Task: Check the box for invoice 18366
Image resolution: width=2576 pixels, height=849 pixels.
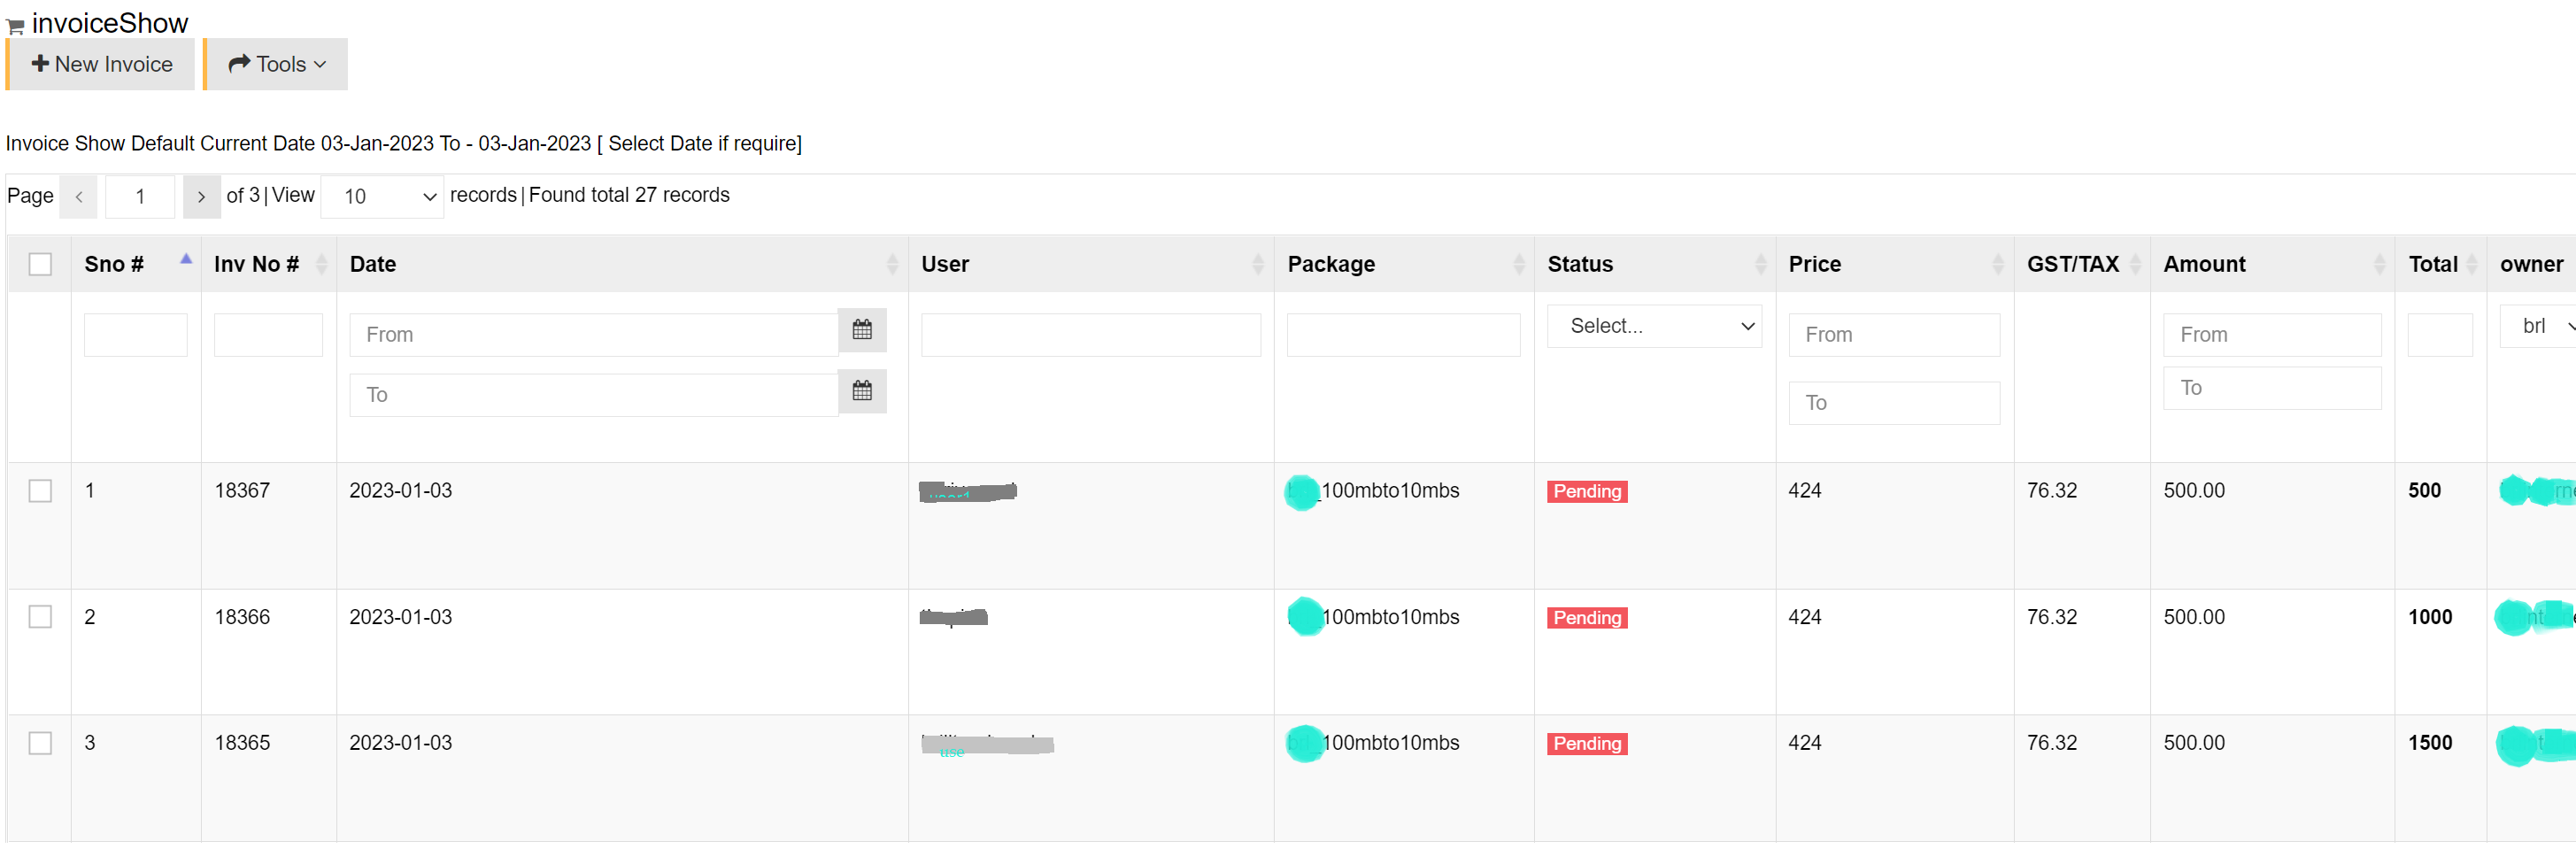Action: (40, 617)
